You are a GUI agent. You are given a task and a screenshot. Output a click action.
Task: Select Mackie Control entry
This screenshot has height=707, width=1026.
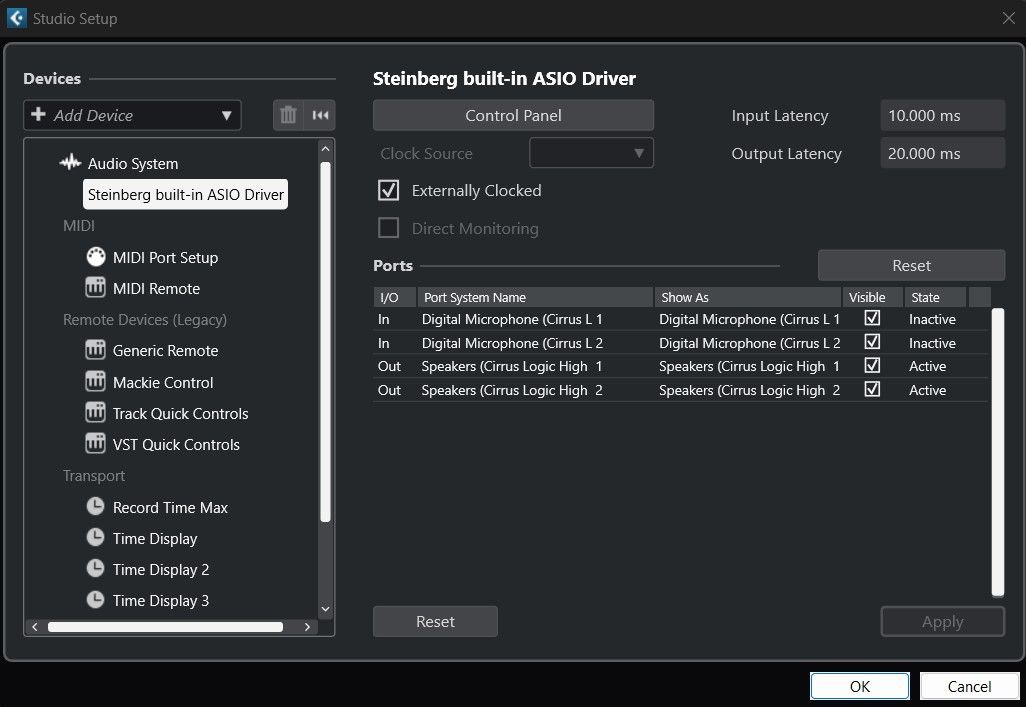163,382
